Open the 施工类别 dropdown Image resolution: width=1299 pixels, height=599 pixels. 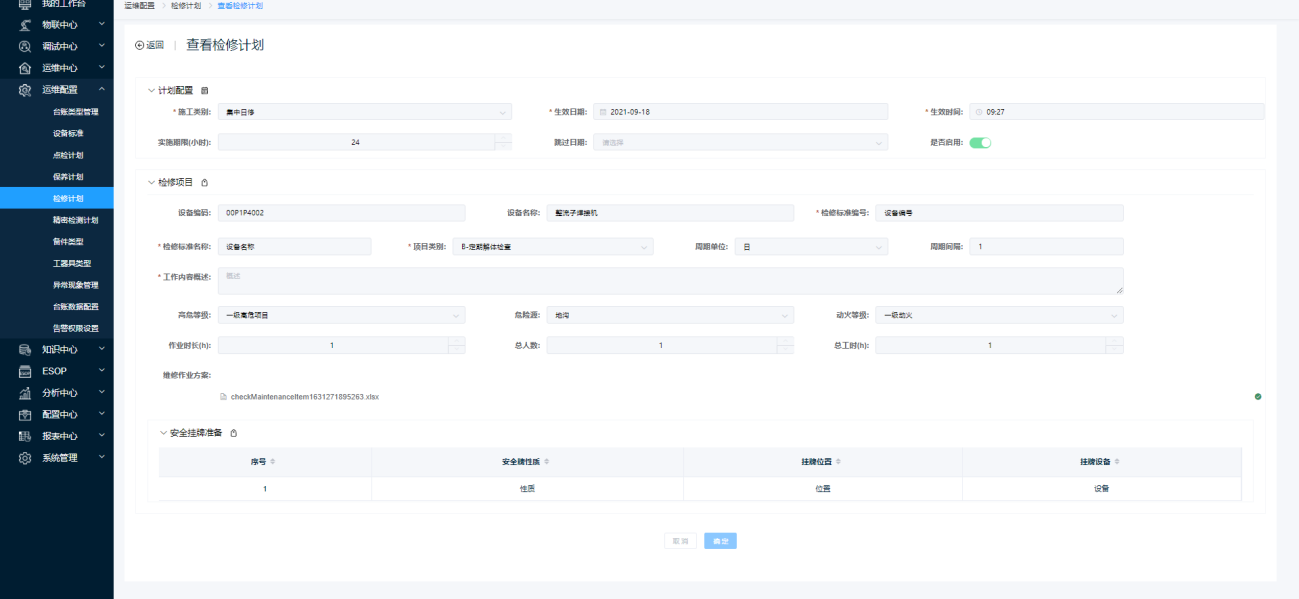click(364, 112)
